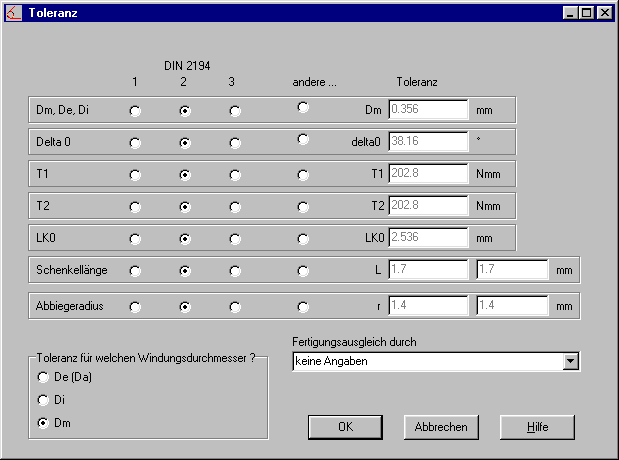This screenshot has width=619, height=460.
Task: Choose 'andere' option for Schenkellänge
Action: click(303, 270)
